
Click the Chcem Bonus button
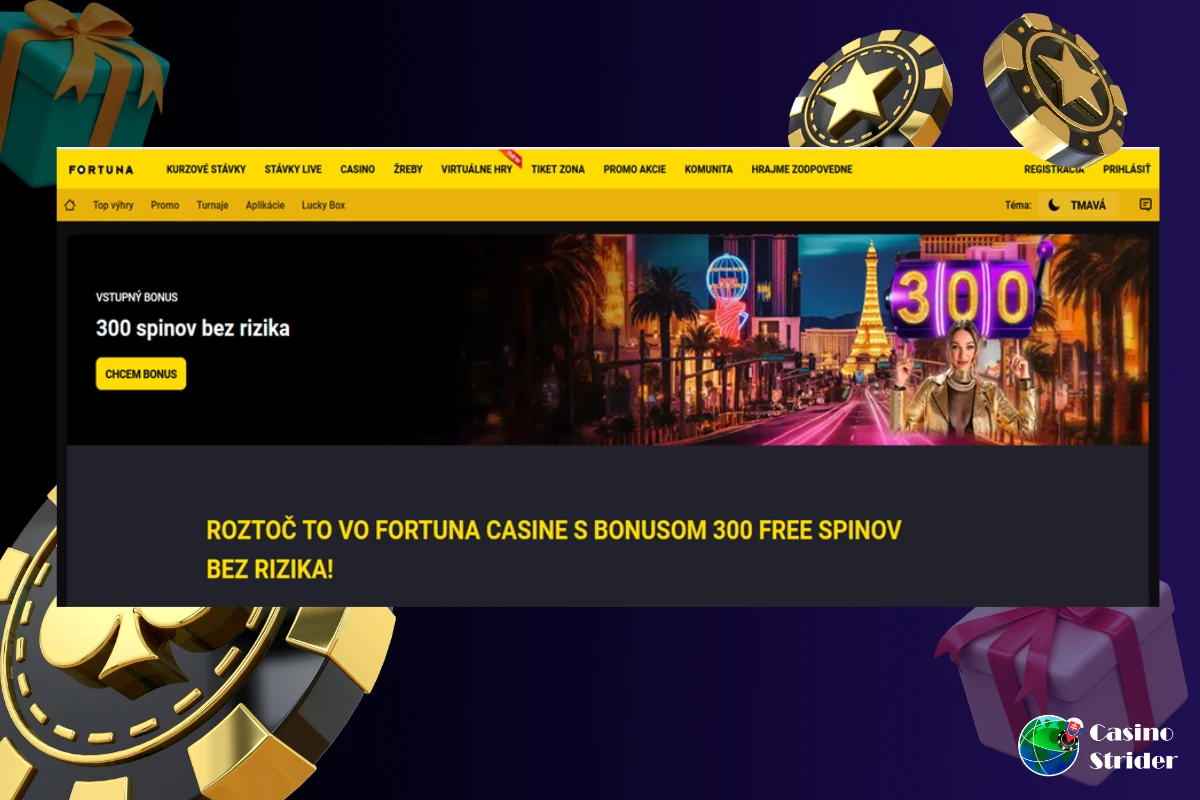(x=141, y=374)
